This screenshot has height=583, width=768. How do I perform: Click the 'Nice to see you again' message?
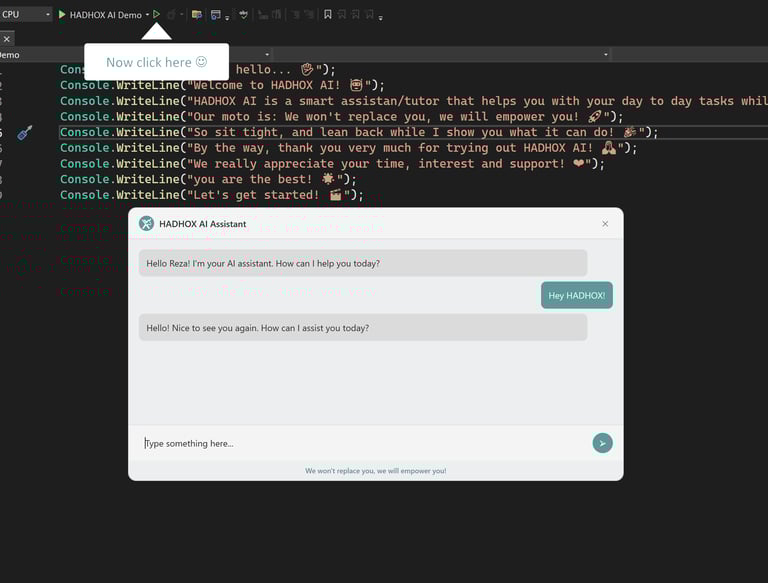(363, 328)
